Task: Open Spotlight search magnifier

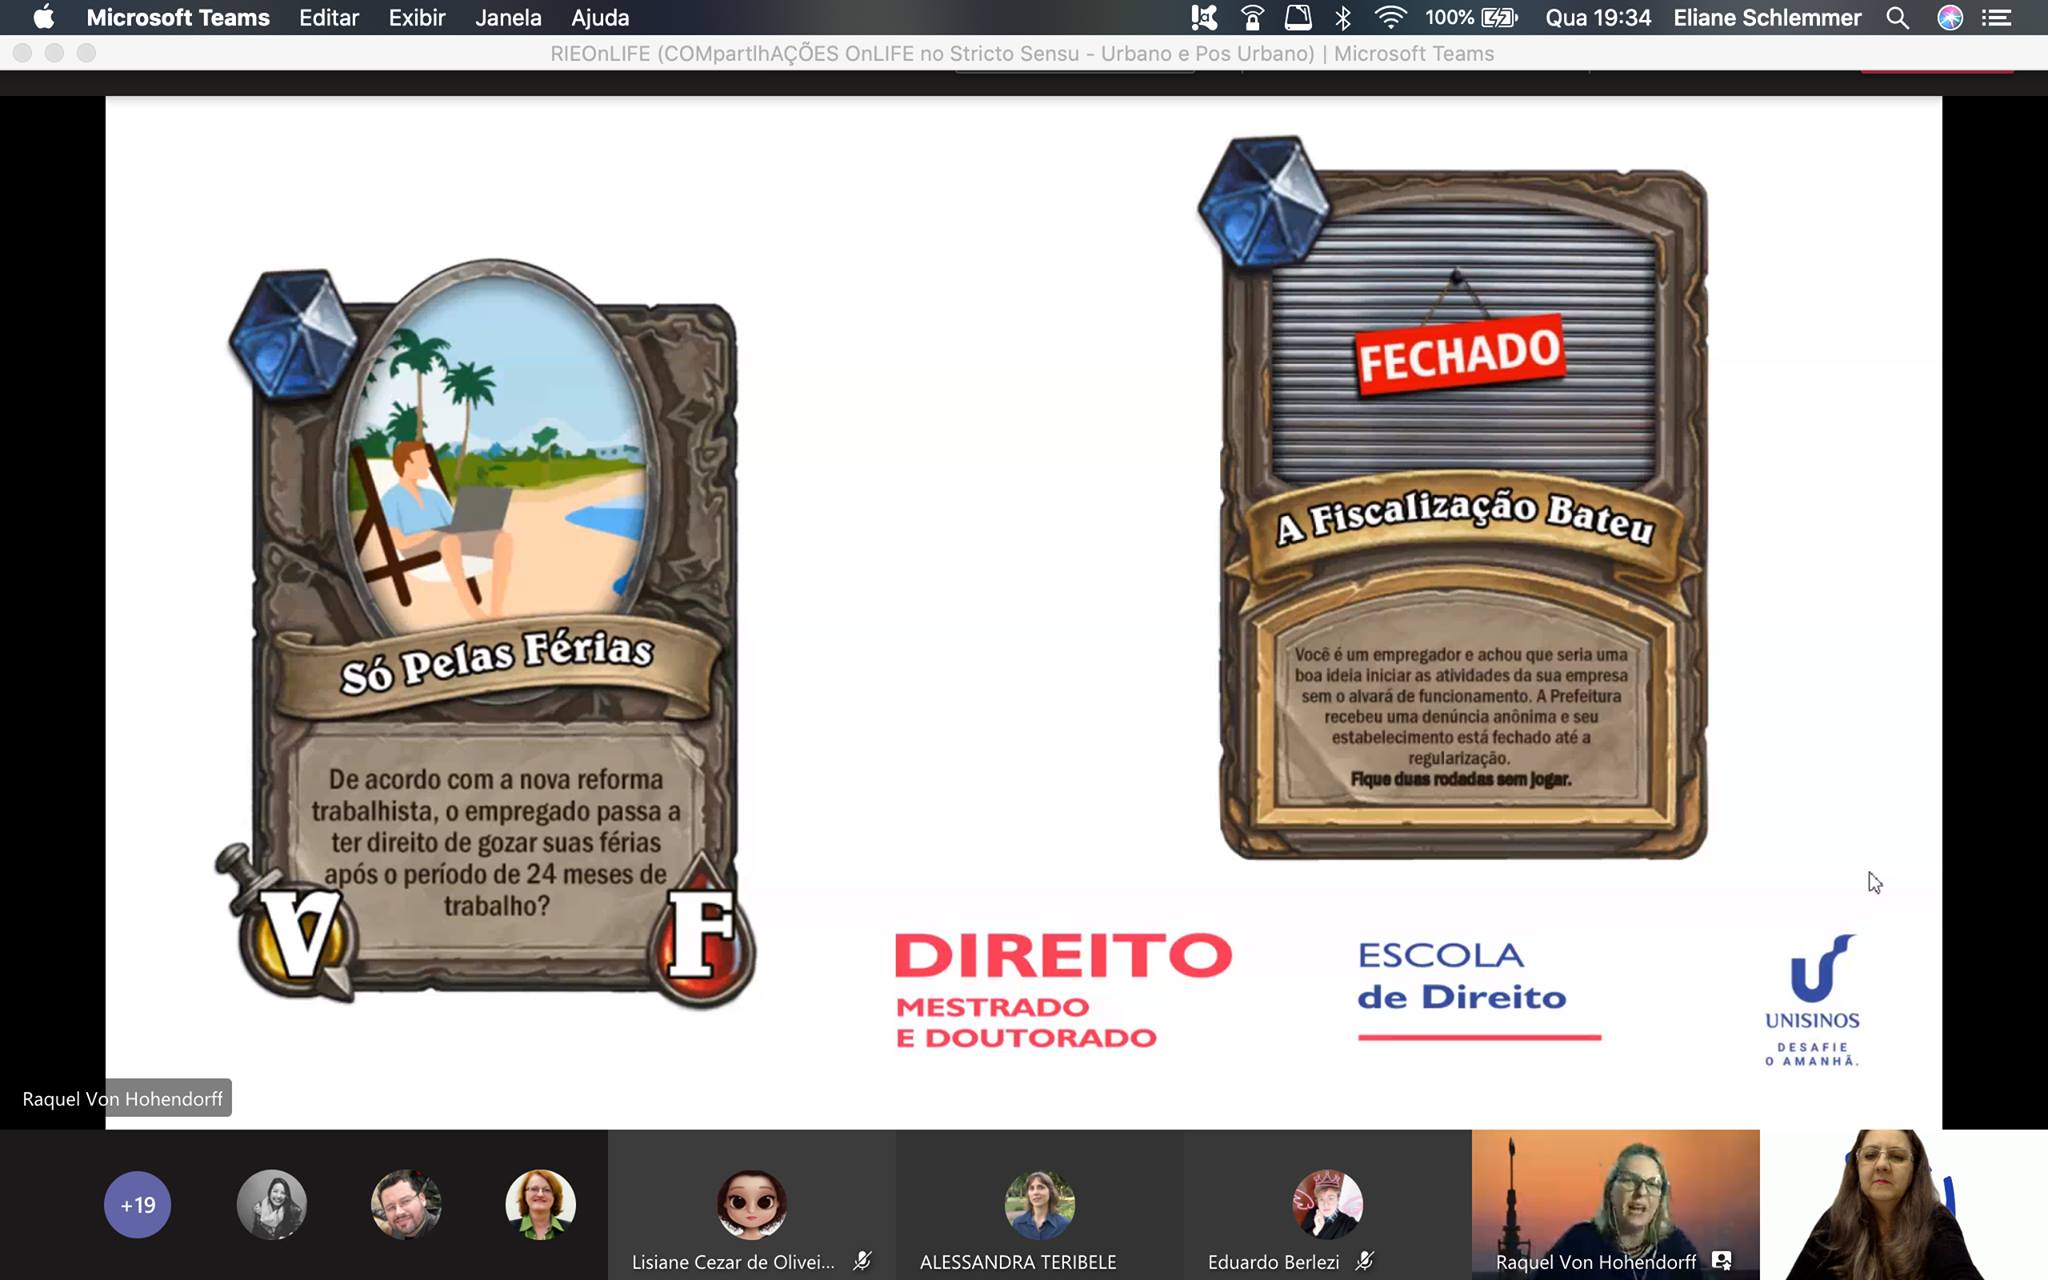Action: [x=1897, y=17]
